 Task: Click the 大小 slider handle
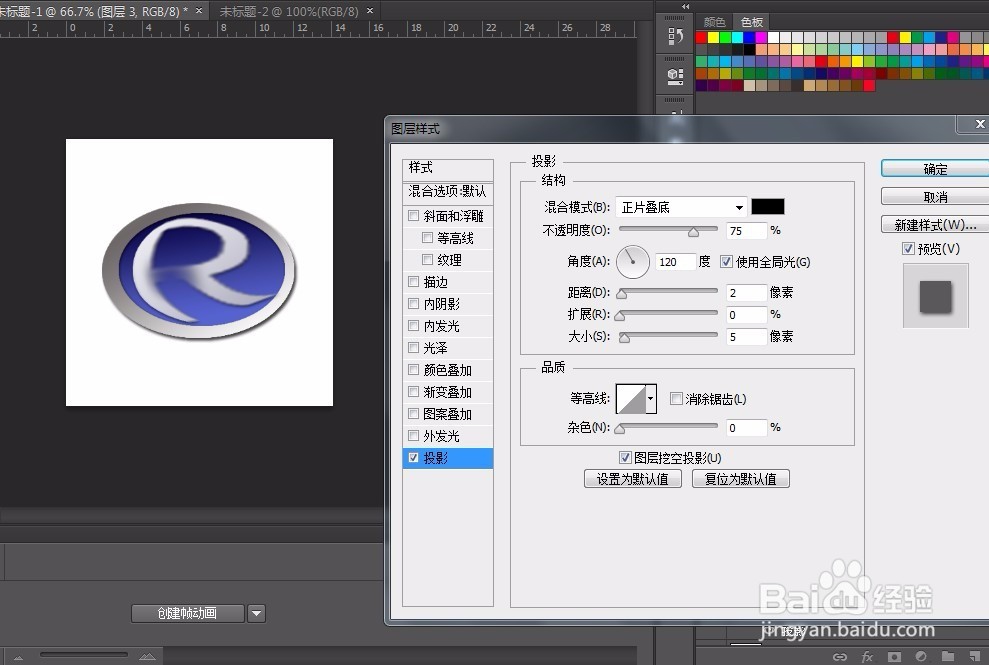point(624,338)
